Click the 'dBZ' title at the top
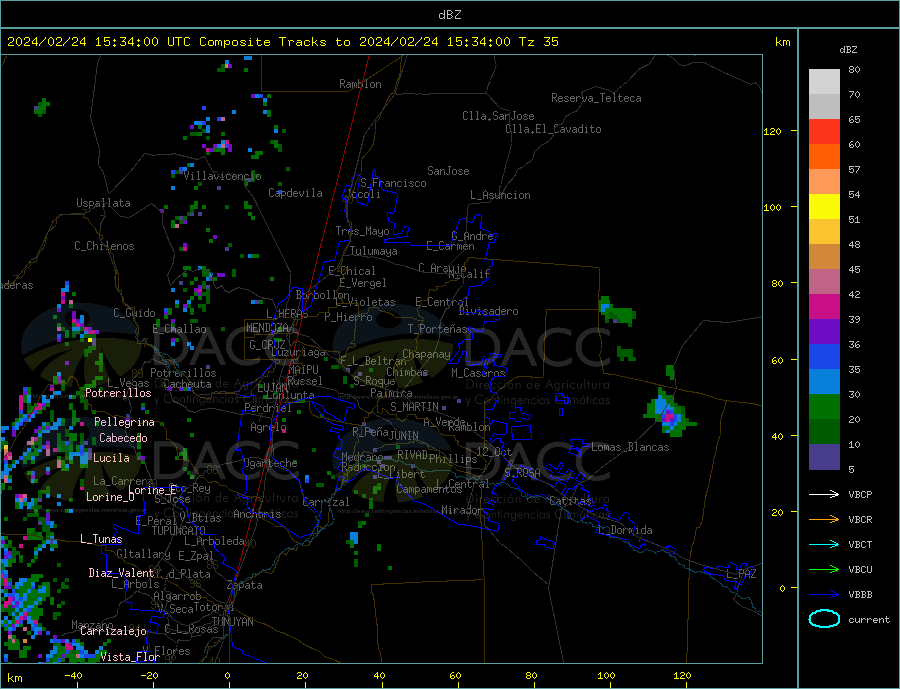Viewport: 900px width, 689px height. tap(449, 15)
